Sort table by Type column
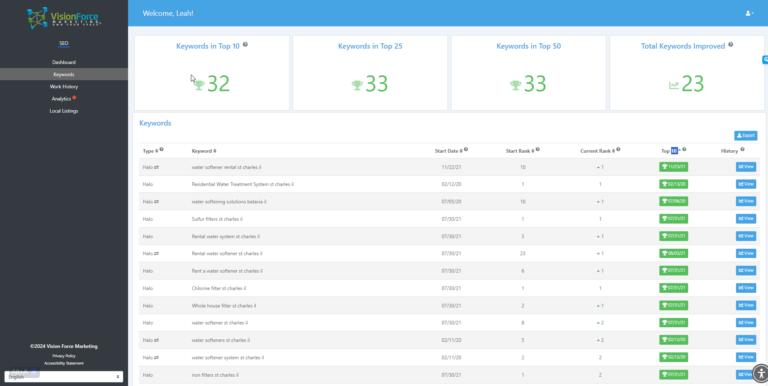Viewport: 768px width, 386px height. pos(150,151)
